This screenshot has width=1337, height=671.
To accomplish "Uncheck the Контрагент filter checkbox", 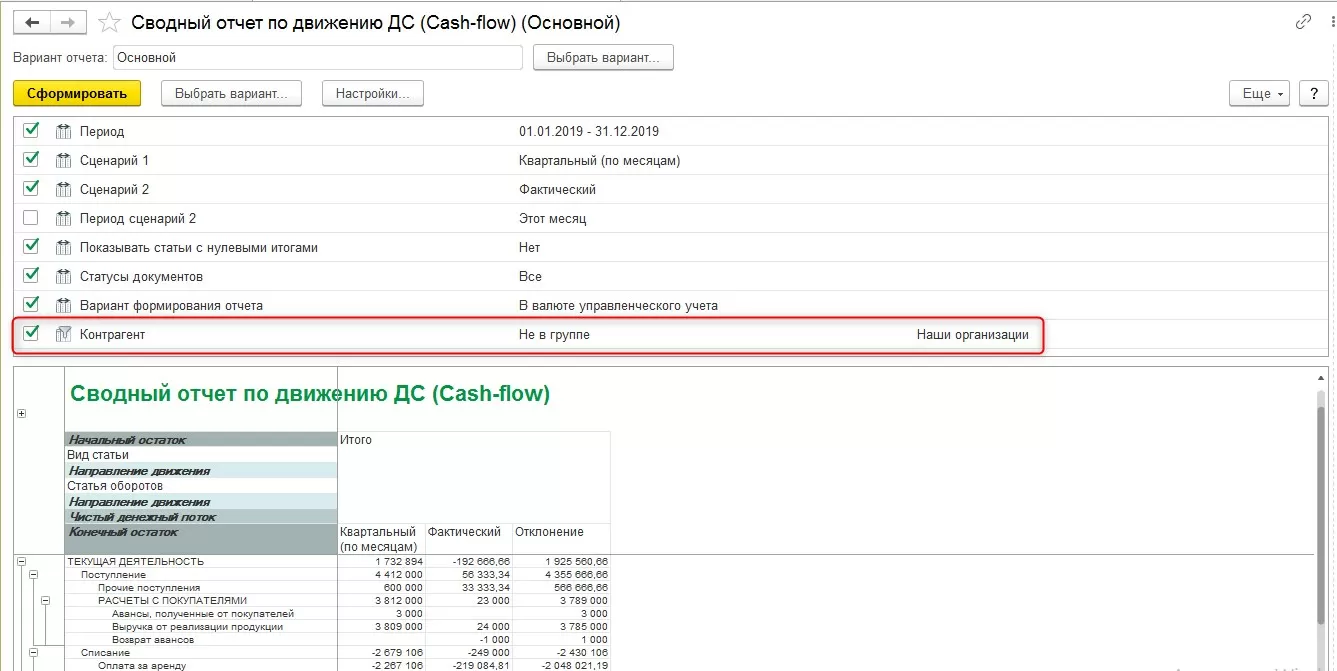I will click(31, 333).
